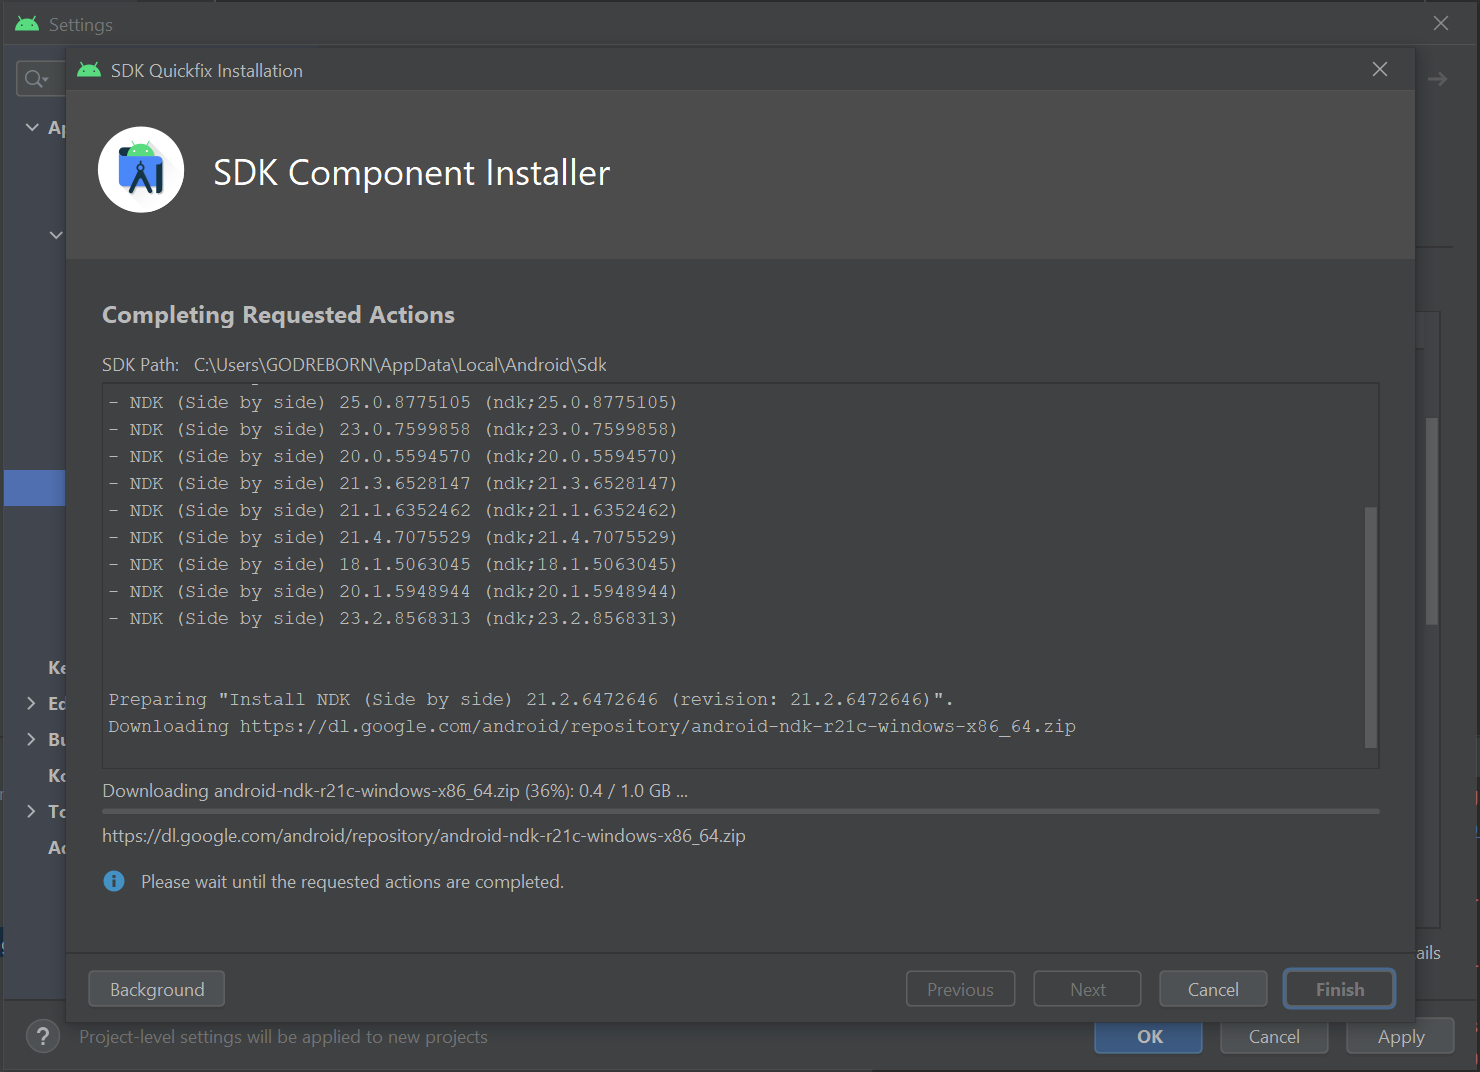Viewport: 1480px width, 1072px height.
Task: Click log line "NDK (Side by side) 20.0.5594570"
Action: click(393, 456)
